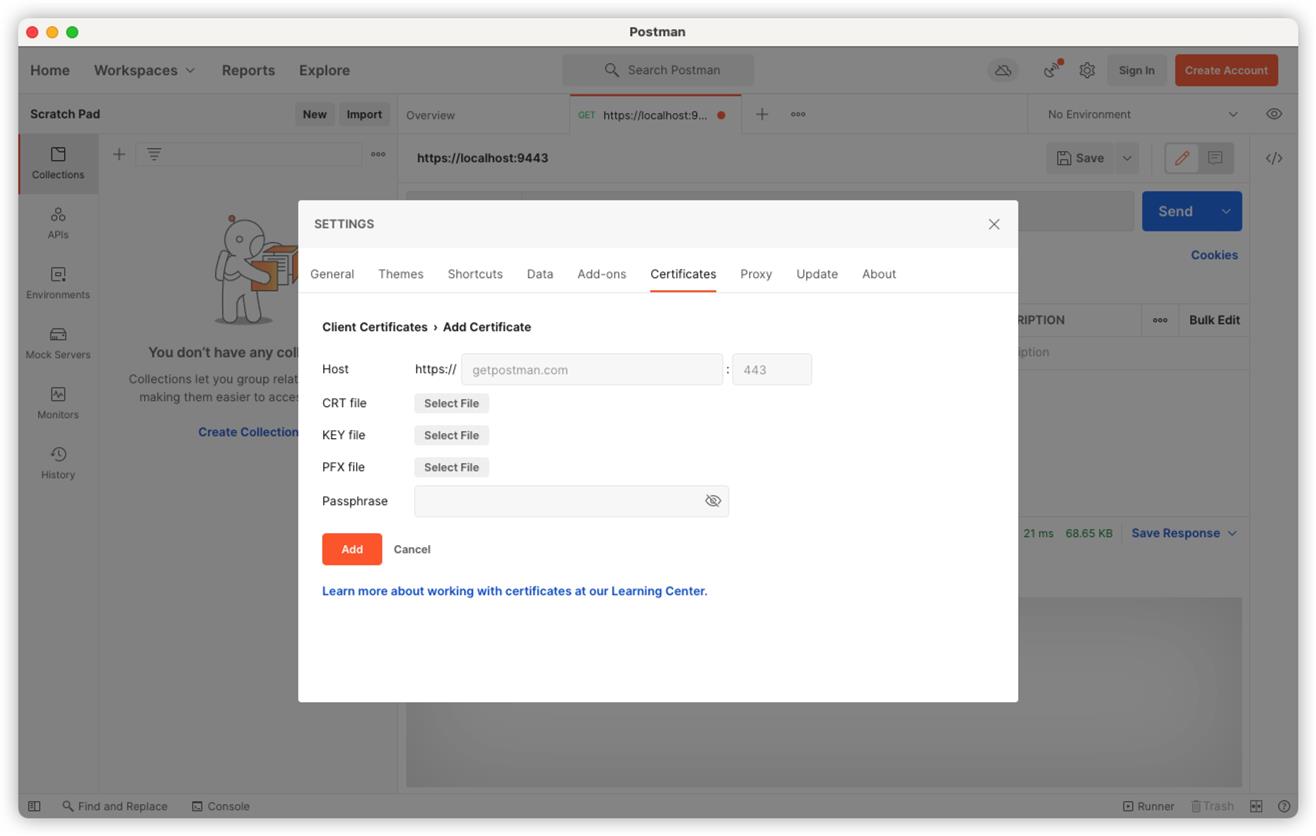Click Select File for the KEY file
The image size is (1316, 836).
tap(451, 435)
